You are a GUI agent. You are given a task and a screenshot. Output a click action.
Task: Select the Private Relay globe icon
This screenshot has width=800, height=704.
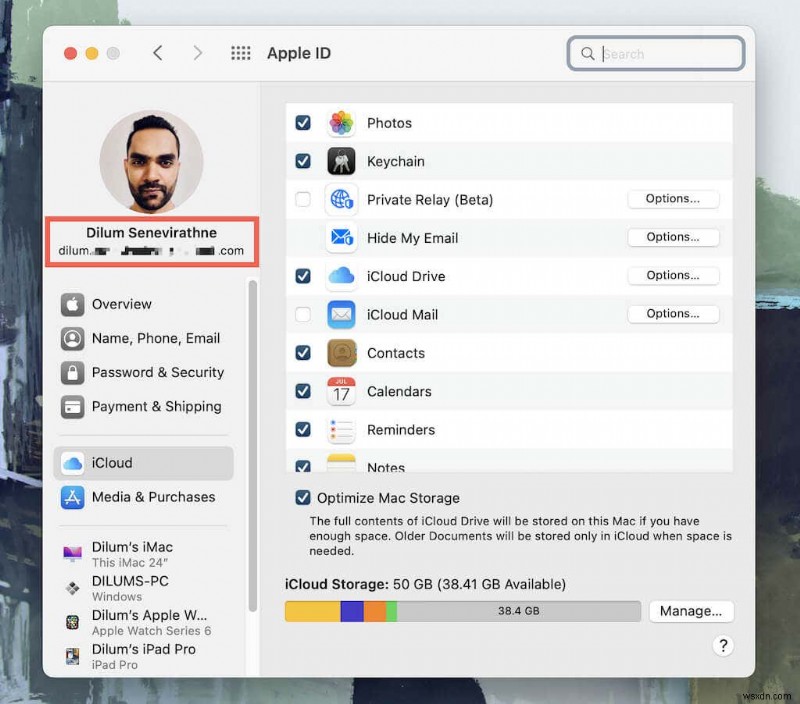point(341,199)
